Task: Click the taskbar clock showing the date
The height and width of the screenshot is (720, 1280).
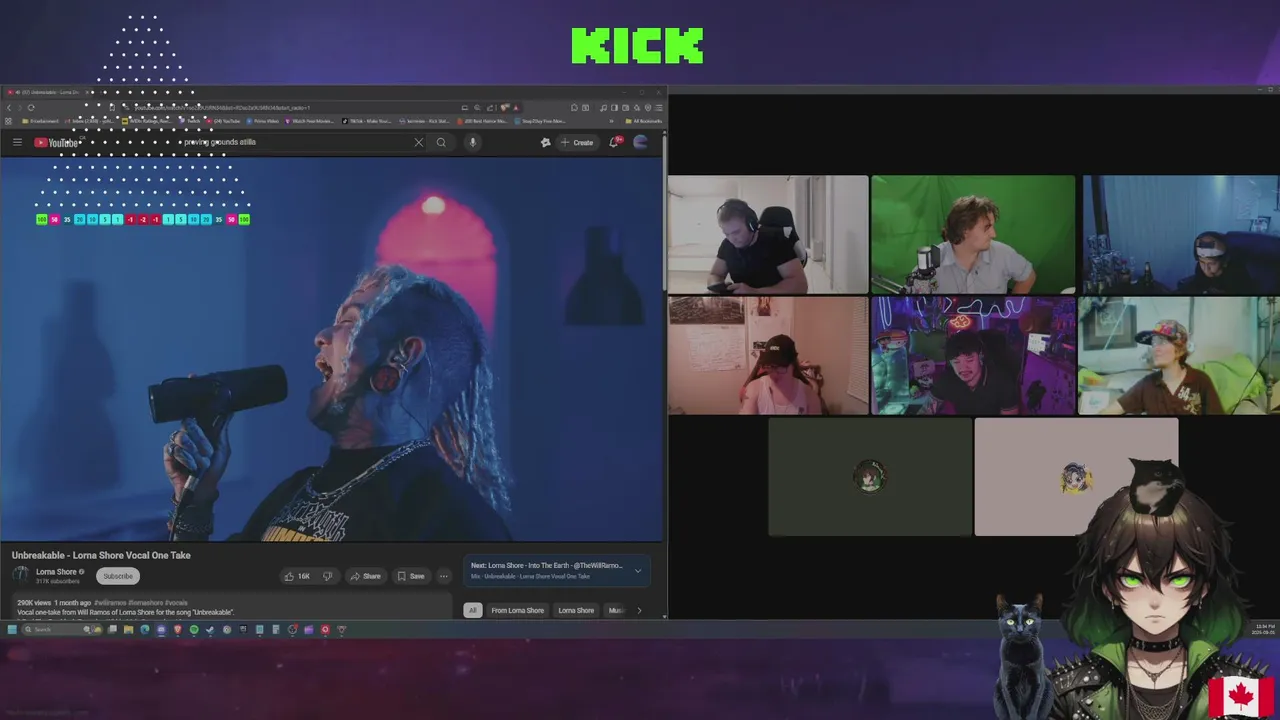Action: [x=1264, y=629]
